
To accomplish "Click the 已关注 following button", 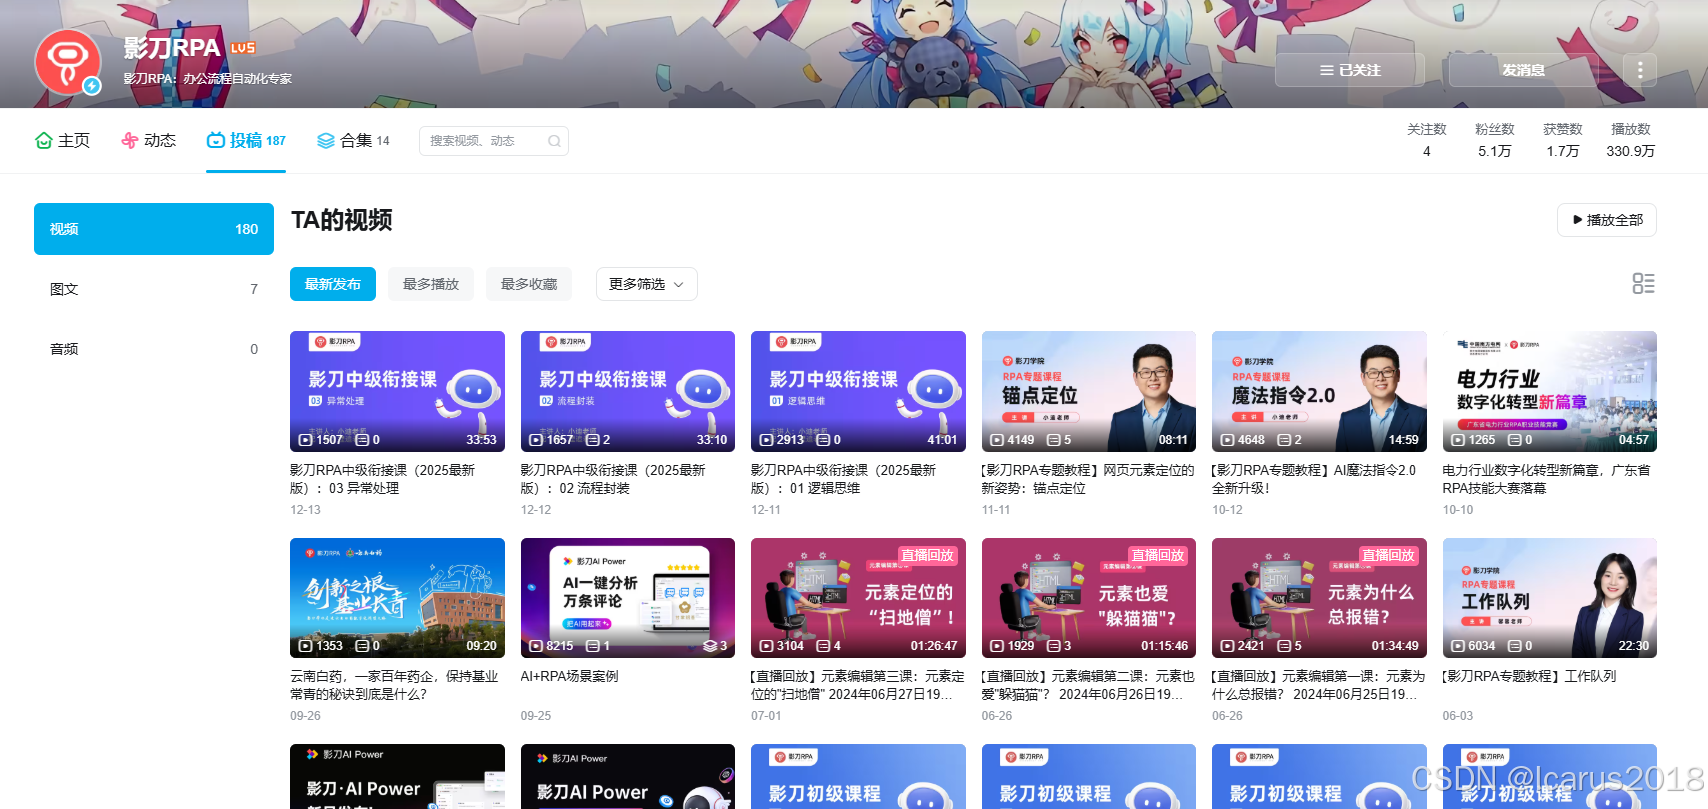I will pos(1350,70).
